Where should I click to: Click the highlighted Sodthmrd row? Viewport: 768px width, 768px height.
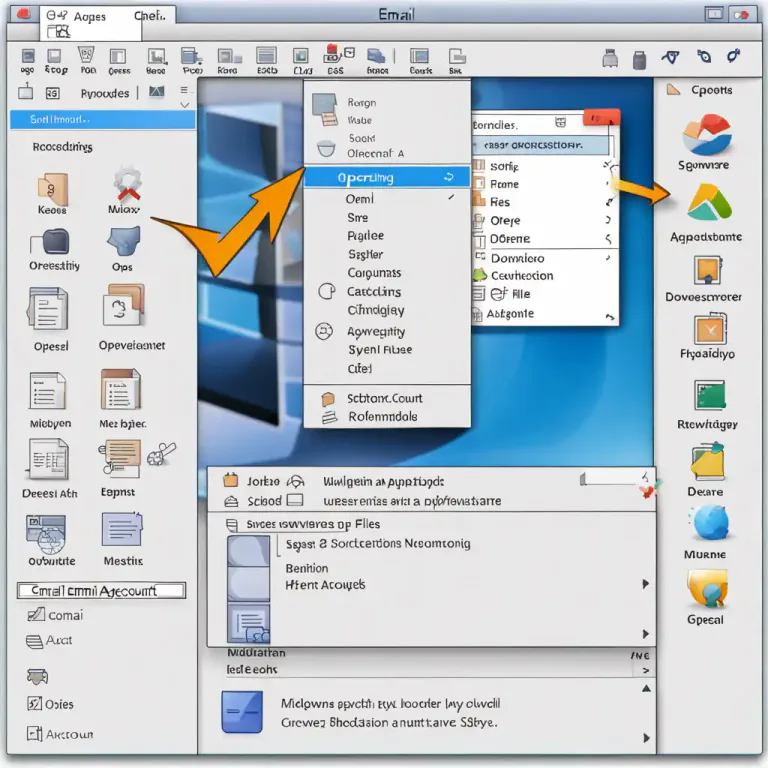pos(102,120)
